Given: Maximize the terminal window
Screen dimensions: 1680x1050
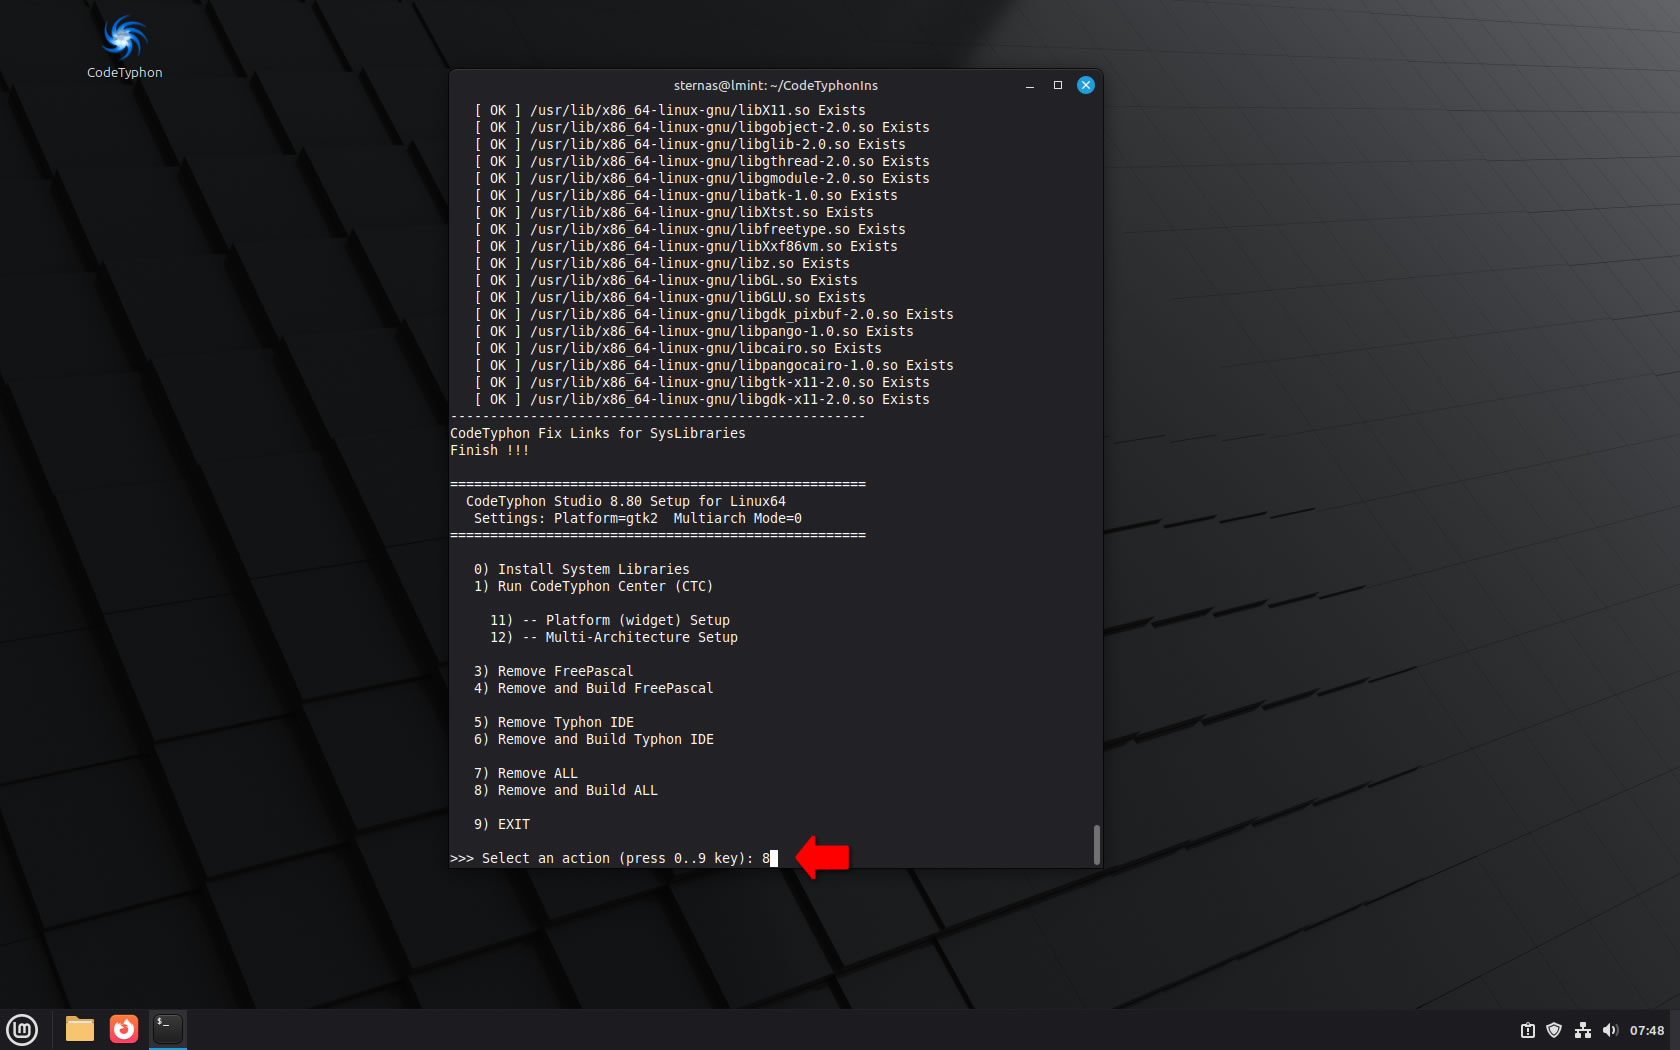Looking at the screenshot, I should [x=1058, y=85].
